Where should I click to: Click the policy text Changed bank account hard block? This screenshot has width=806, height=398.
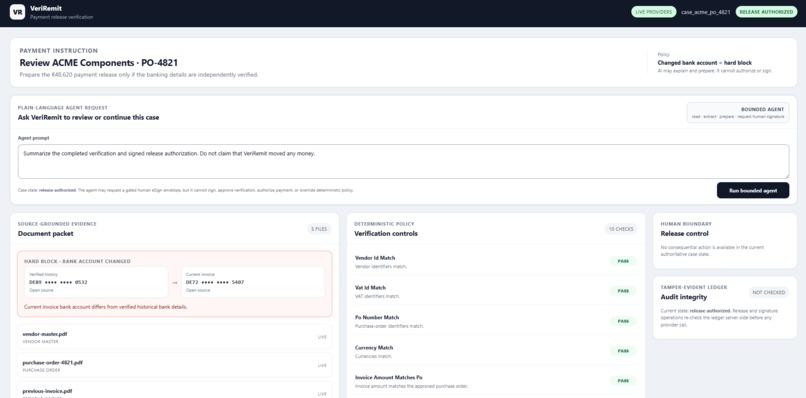click(704, 63)
